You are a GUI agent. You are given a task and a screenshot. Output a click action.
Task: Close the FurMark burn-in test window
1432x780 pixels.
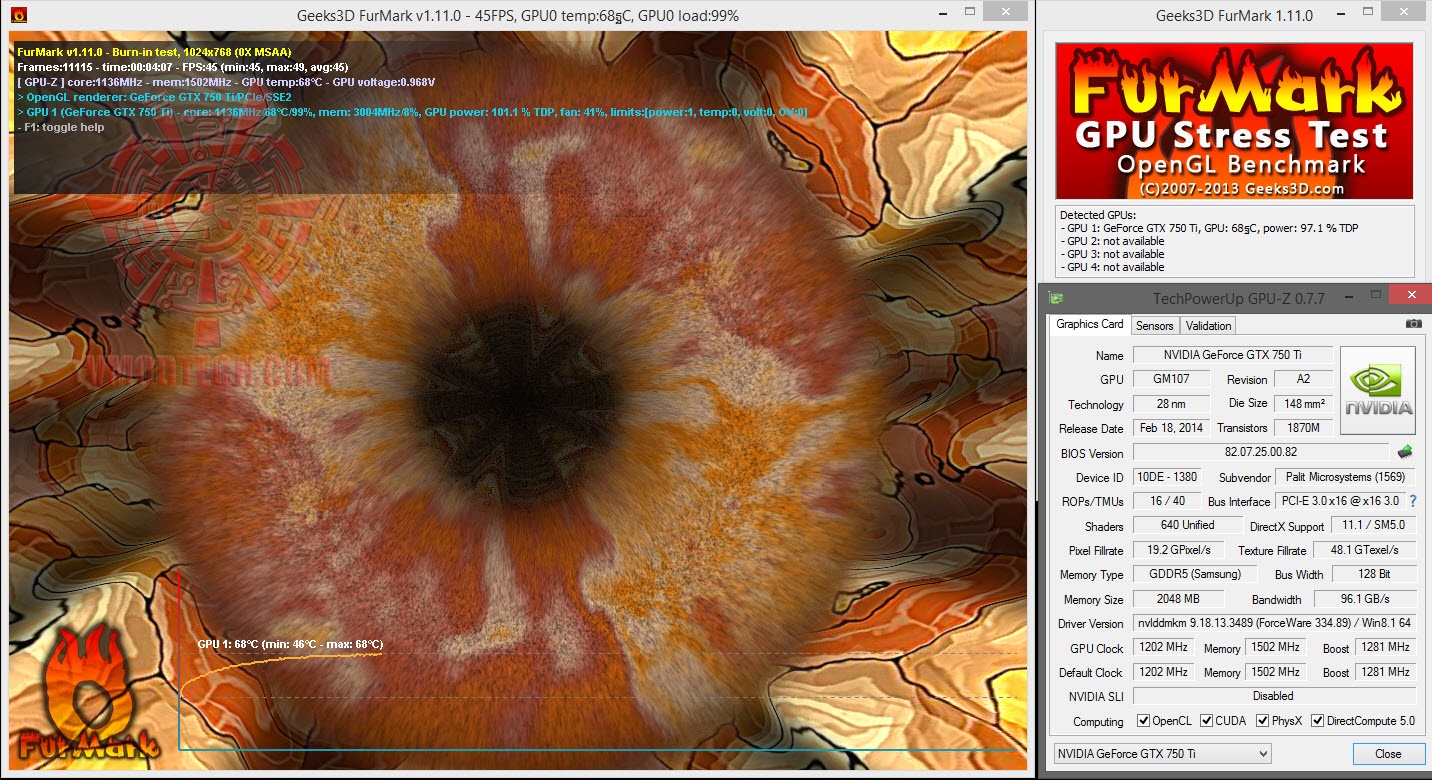(x=1006, y=12)
